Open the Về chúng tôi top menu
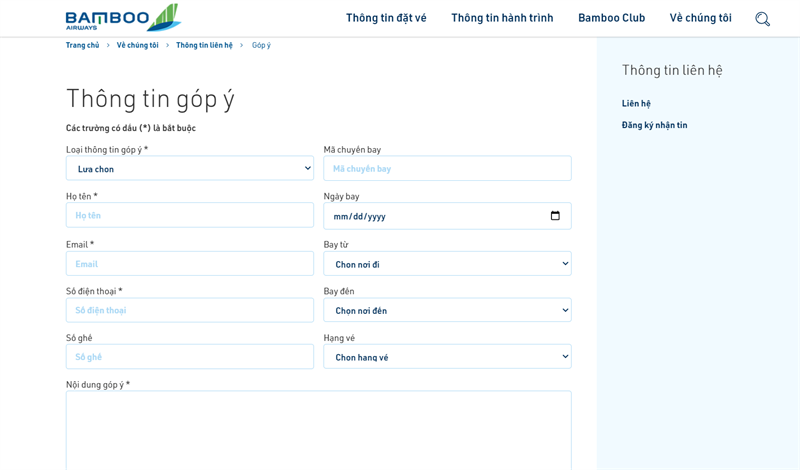This screenshot has width=800, height=470. coord(701,18)
